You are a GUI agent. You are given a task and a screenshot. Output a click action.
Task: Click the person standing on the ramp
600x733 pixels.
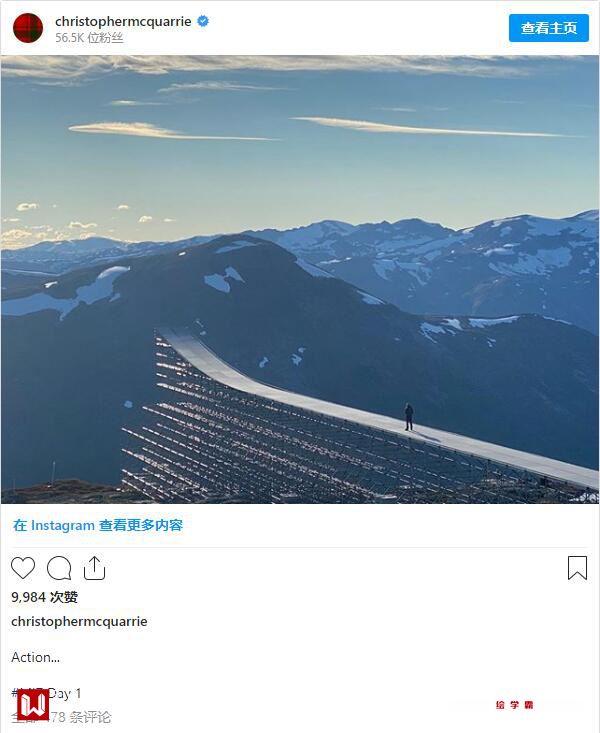click(x=409, y=417)
